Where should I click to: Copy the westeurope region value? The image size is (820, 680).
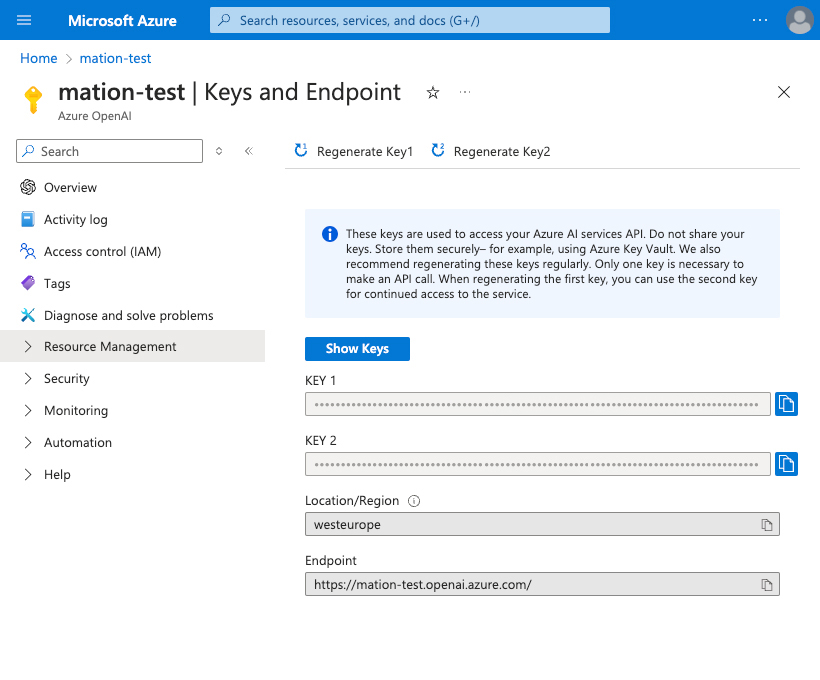point(767,525)
